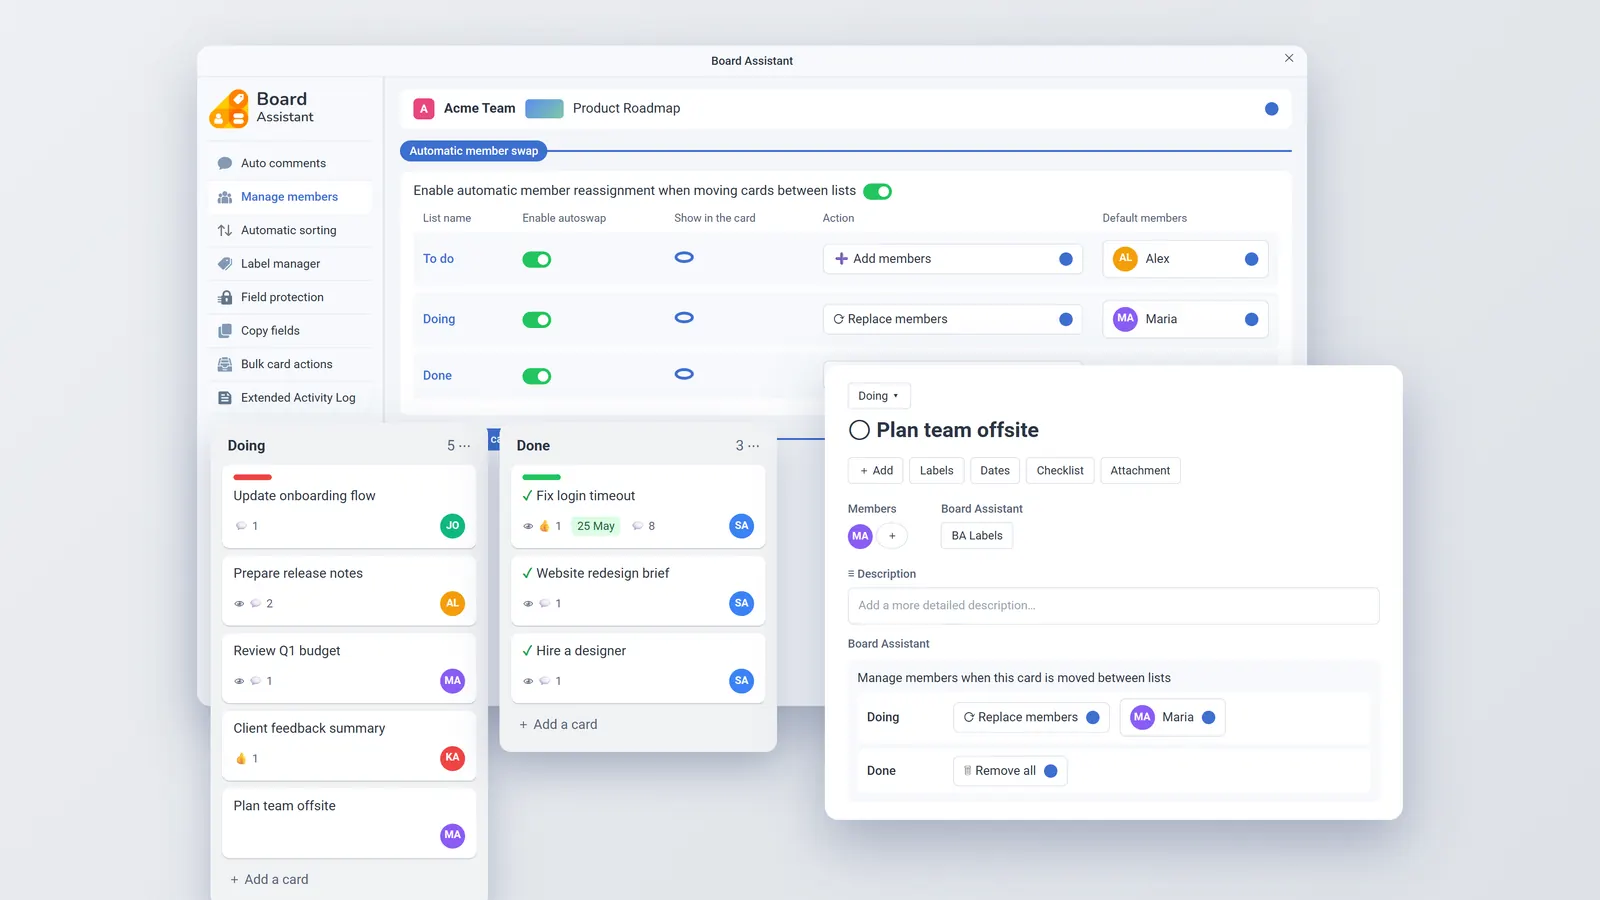The height and width of the screenshot is (900, 1600).
Task: Click the Label manager tag icon
Action: (x=225, y=264)
